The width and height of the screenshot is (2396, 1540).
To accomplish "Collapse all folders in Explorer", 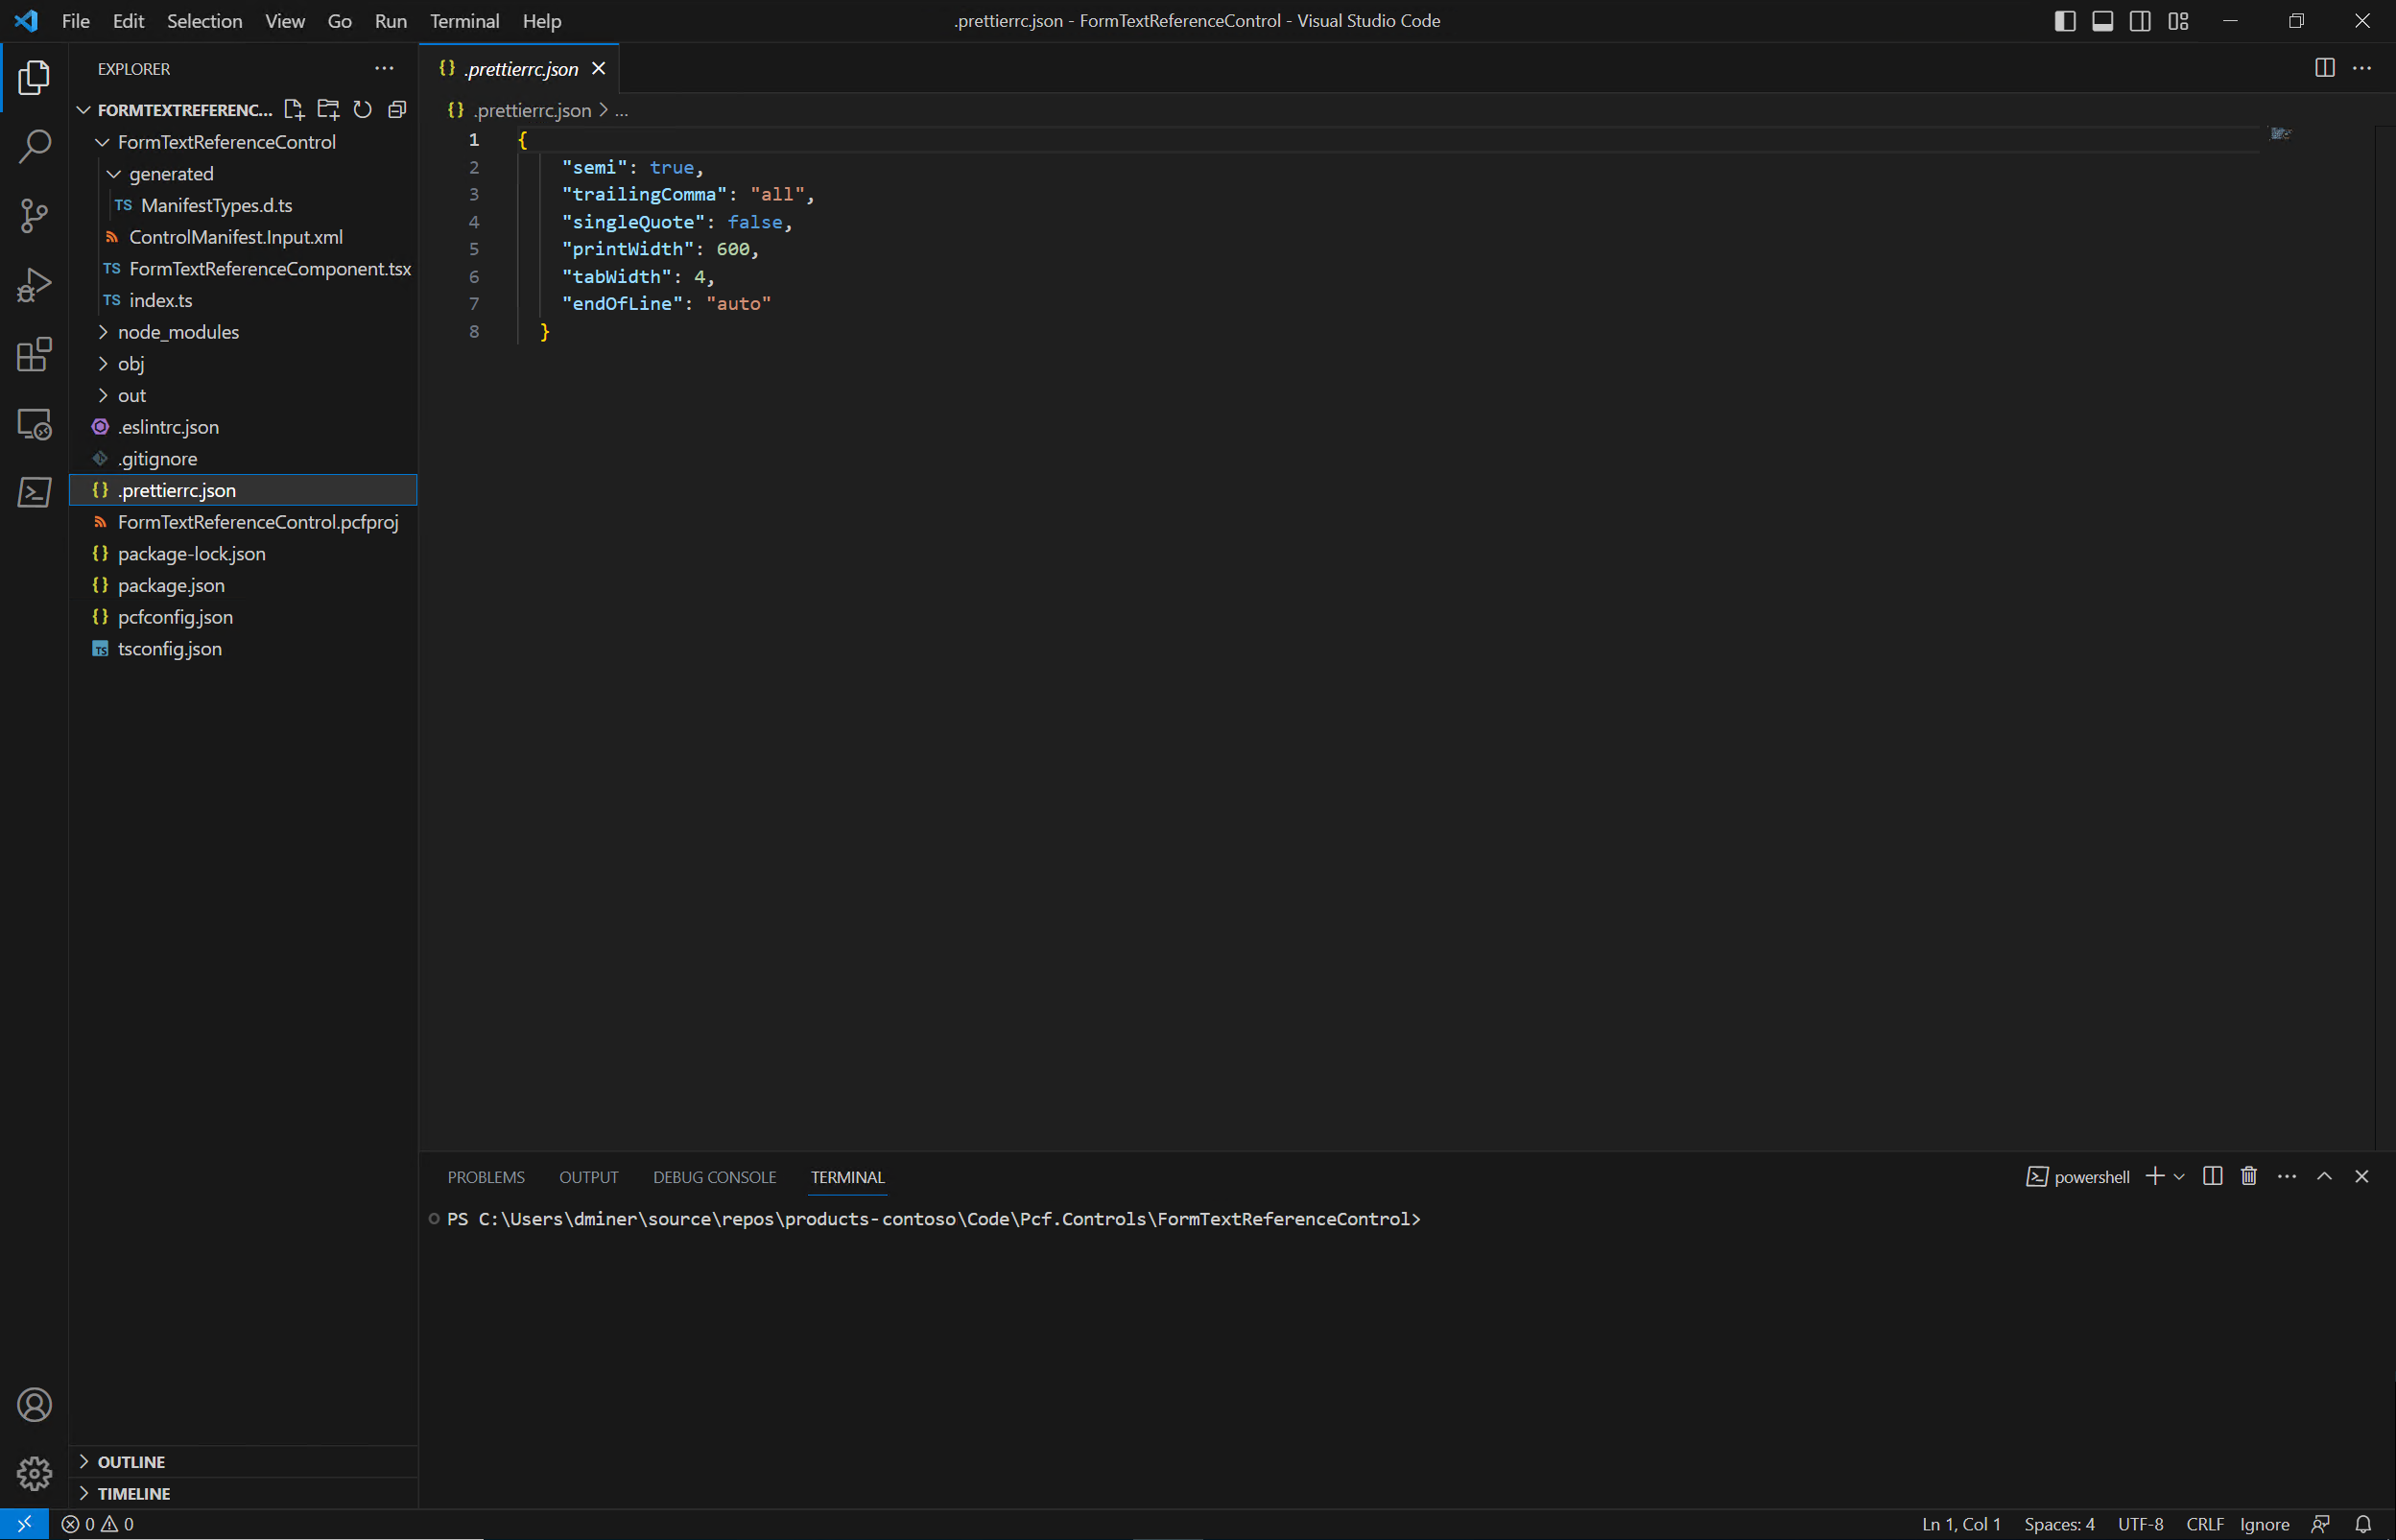I will click(x=397, y=110).
